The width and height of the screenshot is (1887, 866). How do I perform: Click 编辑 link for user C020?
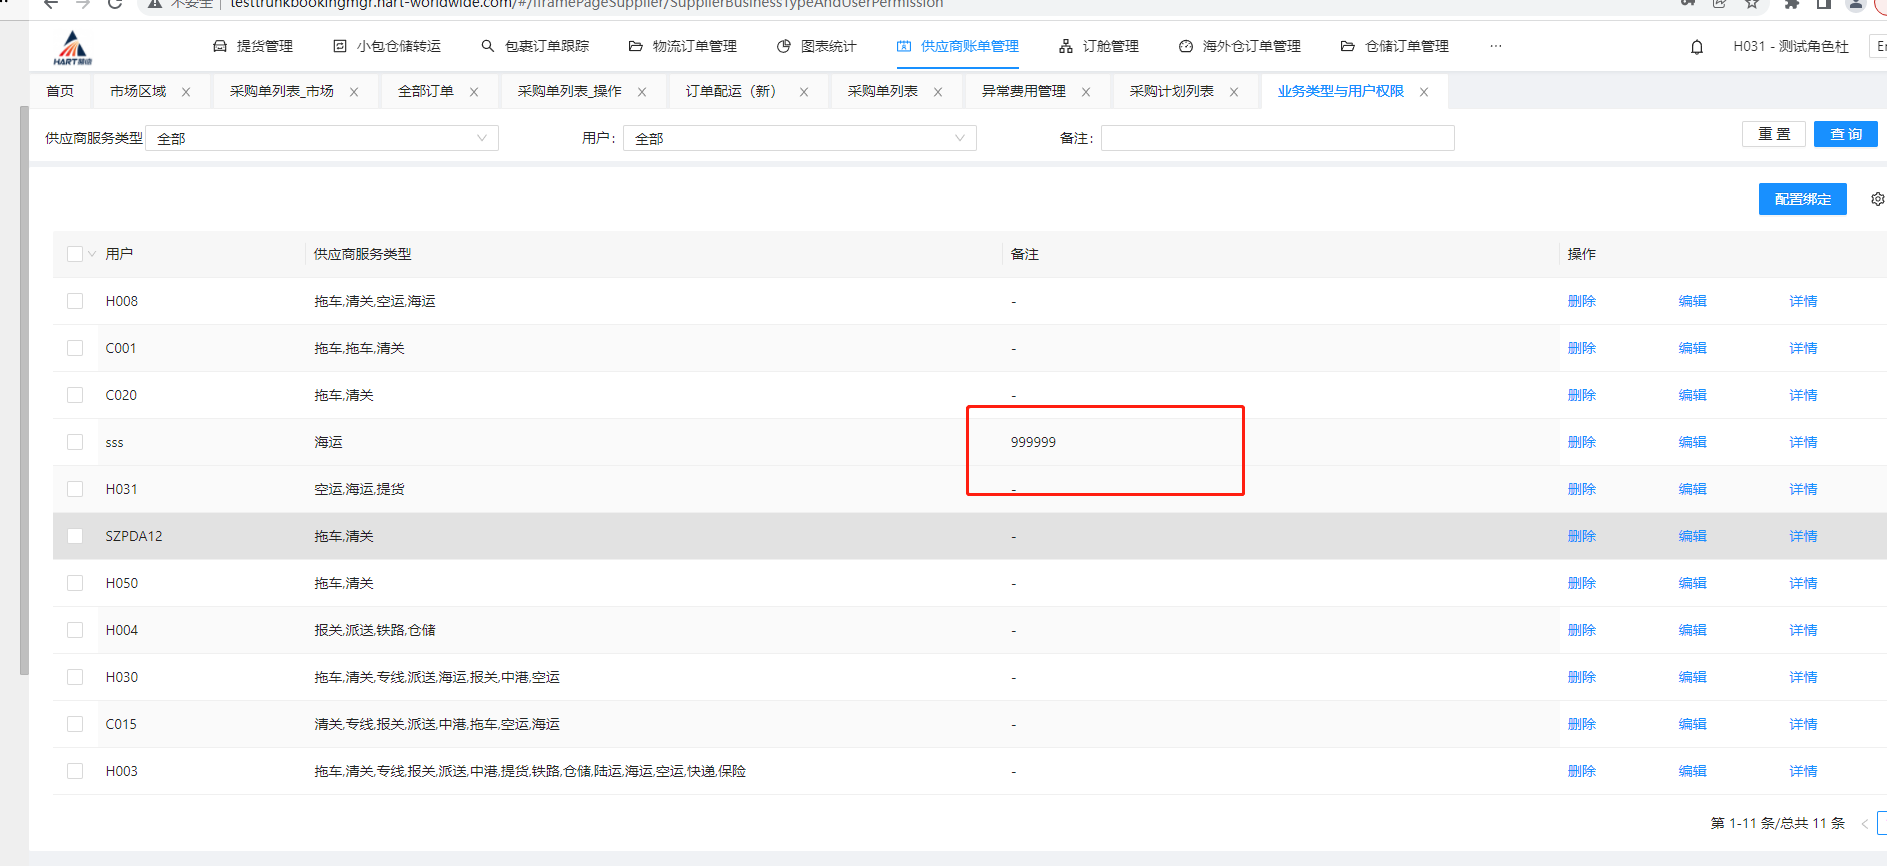click(x=1692, y=395)
